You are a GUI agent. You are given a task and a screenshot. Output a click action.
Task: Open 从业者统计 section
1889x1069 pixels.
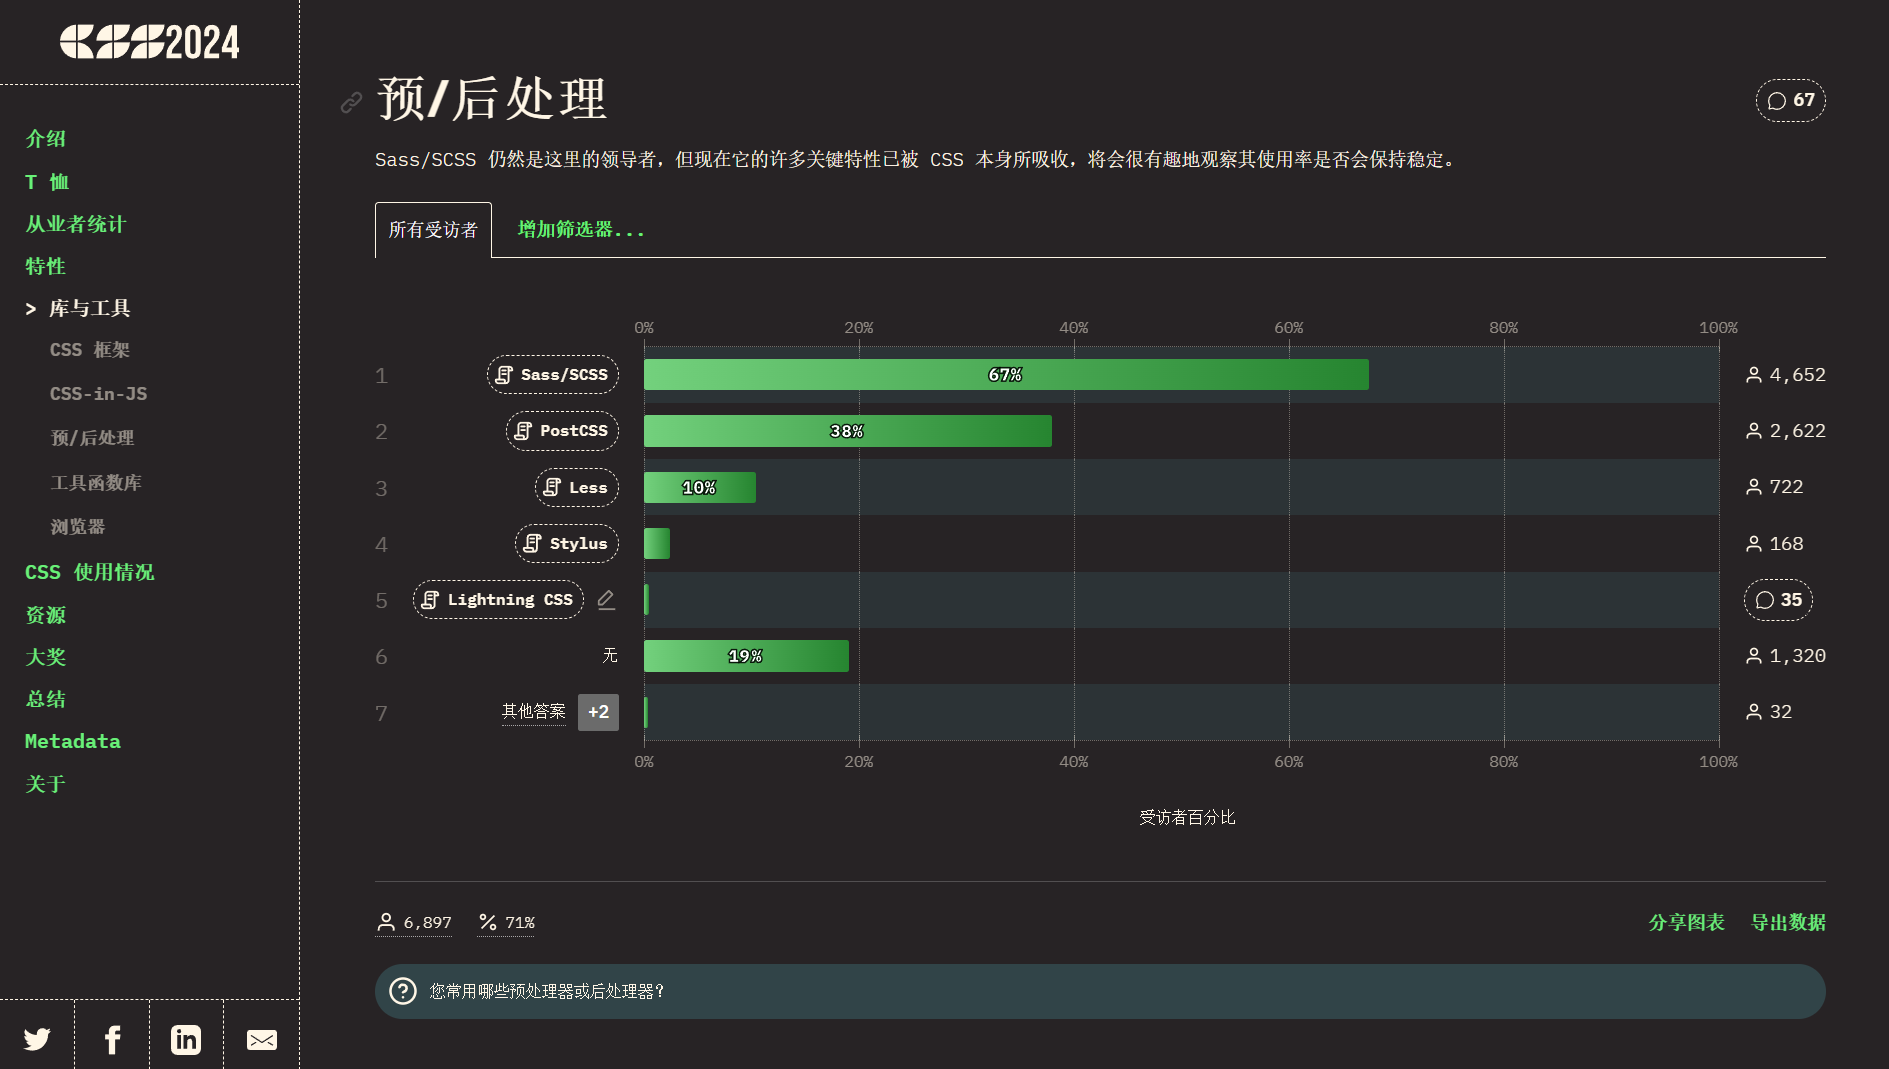(76, 224)
